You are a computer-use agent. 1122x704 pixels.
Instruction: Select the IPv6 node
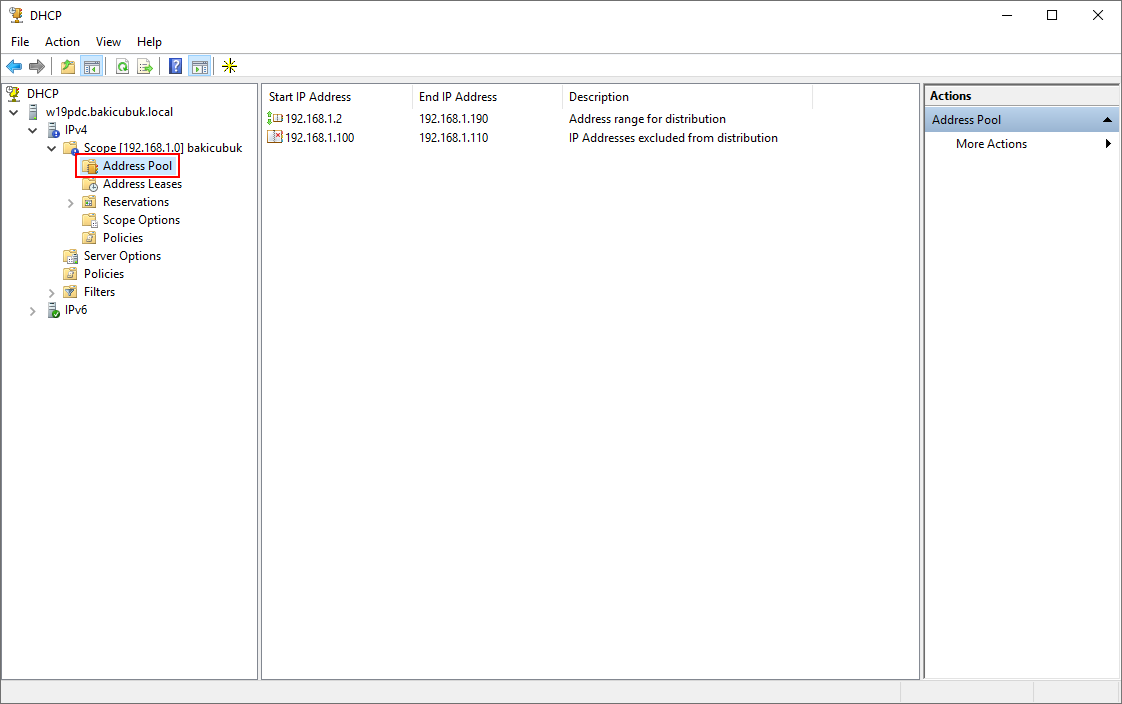[x=76, y=310]
